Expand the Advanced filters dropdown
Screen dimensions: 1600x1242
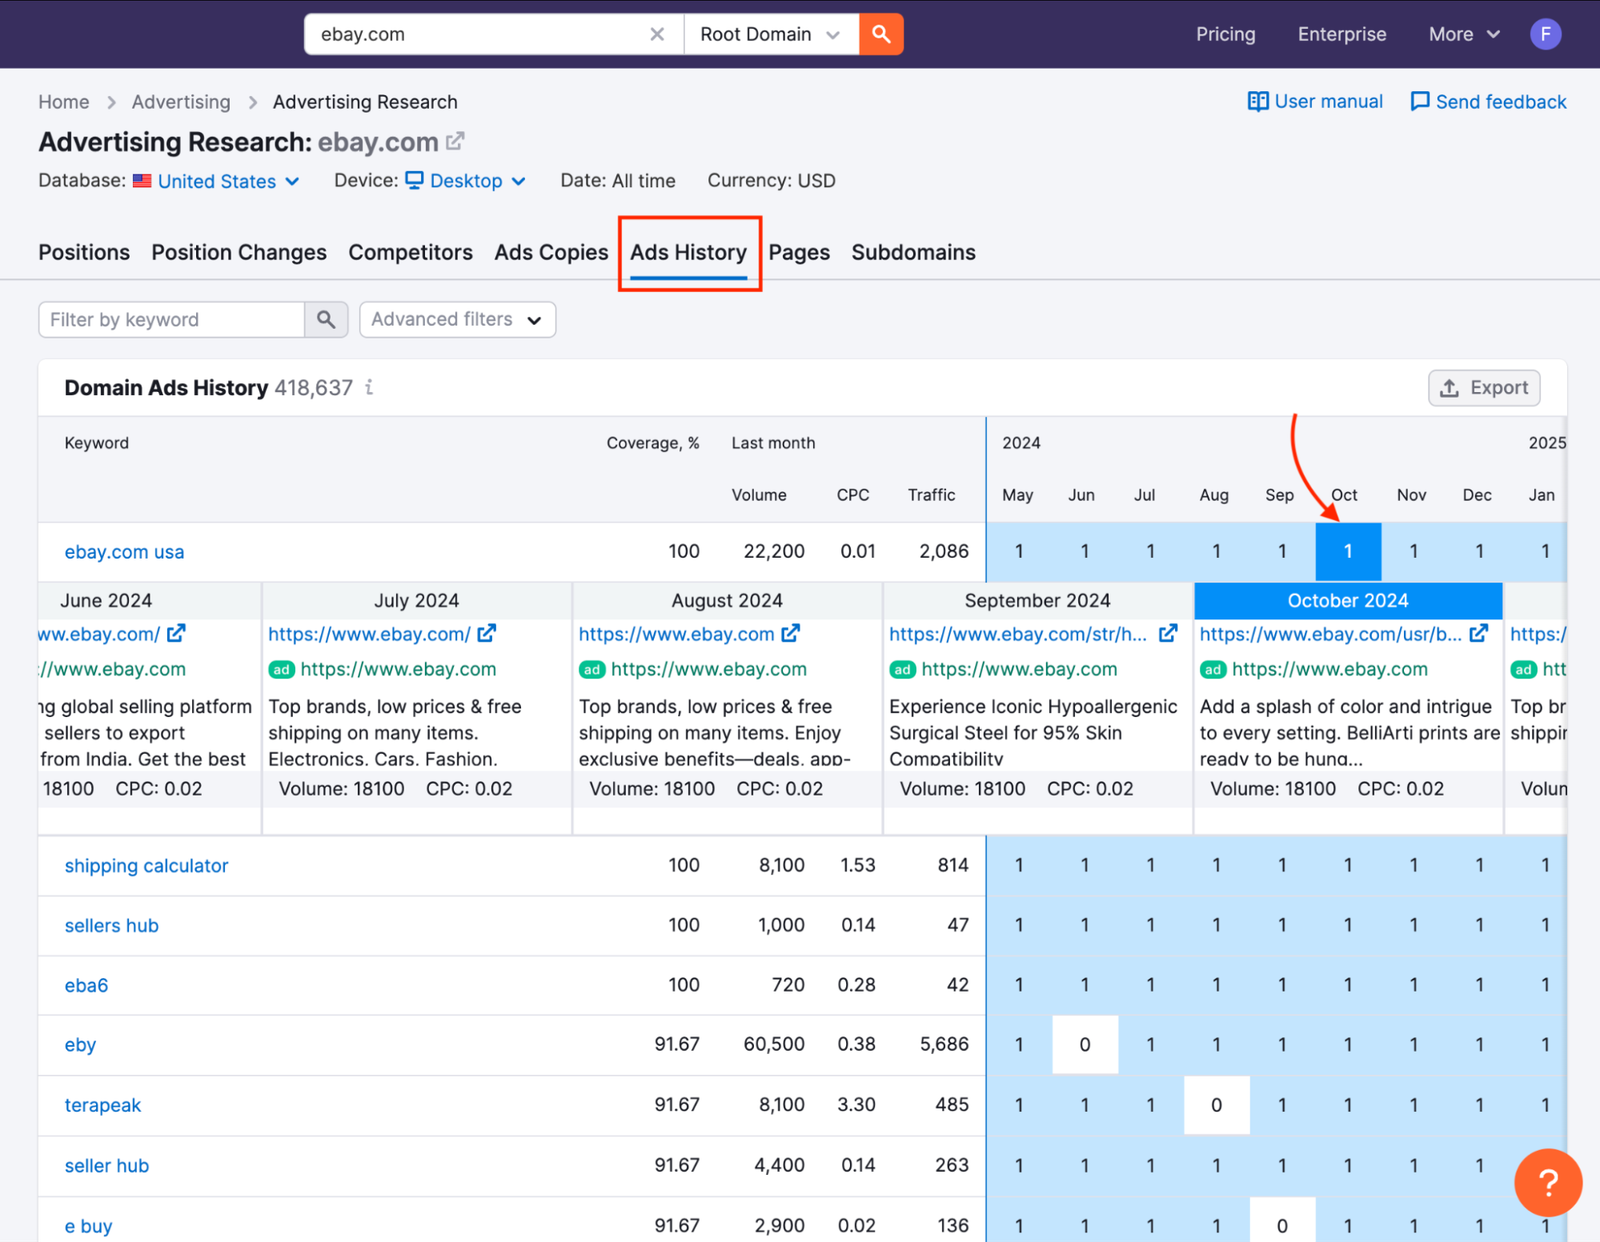point(457,319)
